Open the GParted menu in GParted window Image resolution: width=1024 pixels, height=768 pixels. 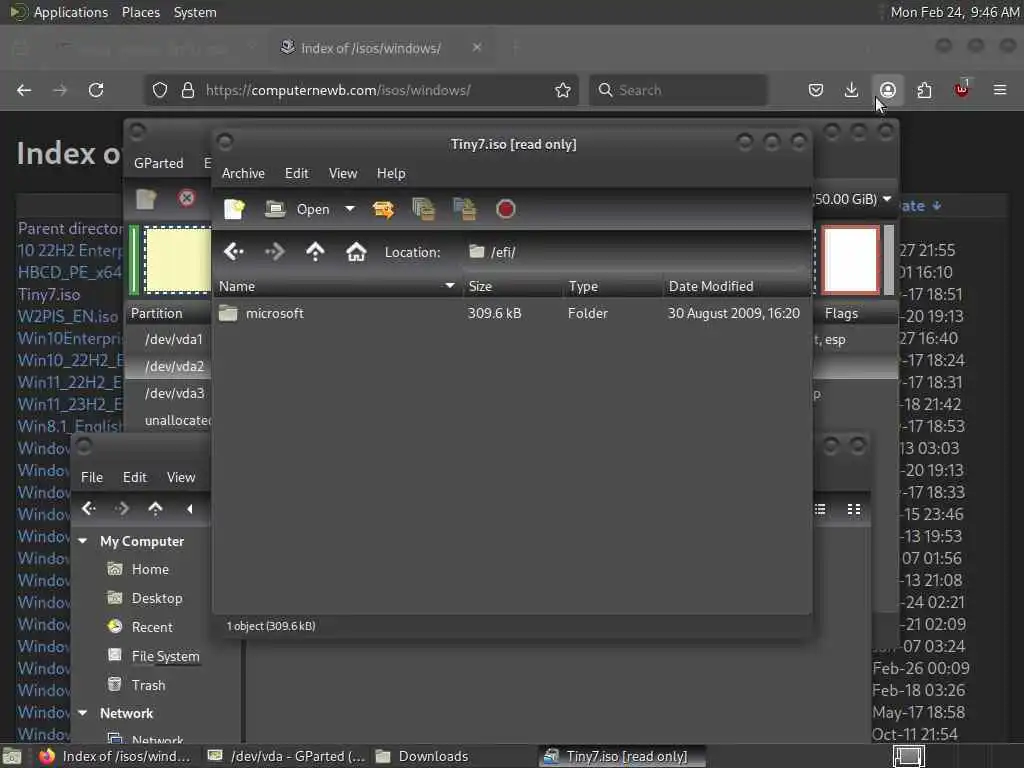tap(159, 163)
